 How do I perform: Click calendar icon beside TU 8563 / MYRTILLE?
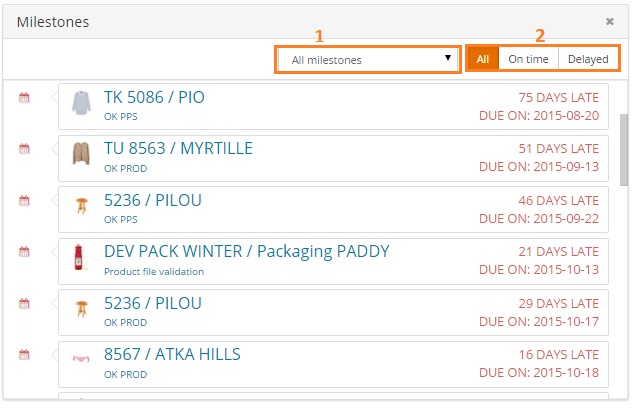tap(25, 149)
